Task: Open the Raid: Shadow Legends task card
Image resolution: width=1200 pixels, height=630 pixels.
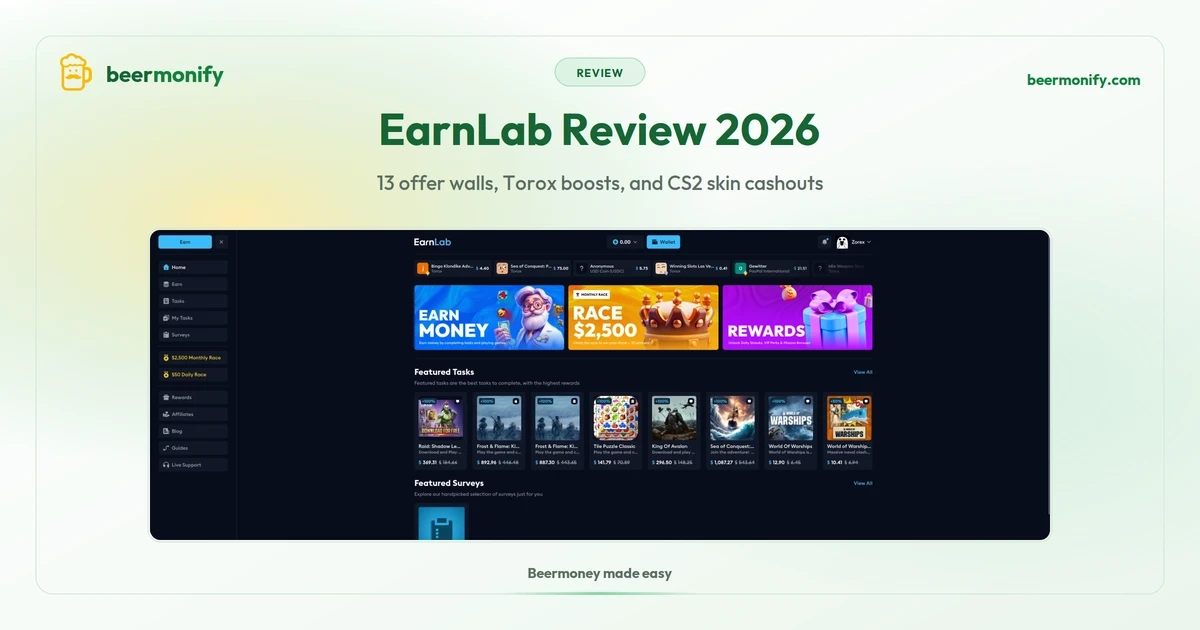Action: [x=440, y=431]
